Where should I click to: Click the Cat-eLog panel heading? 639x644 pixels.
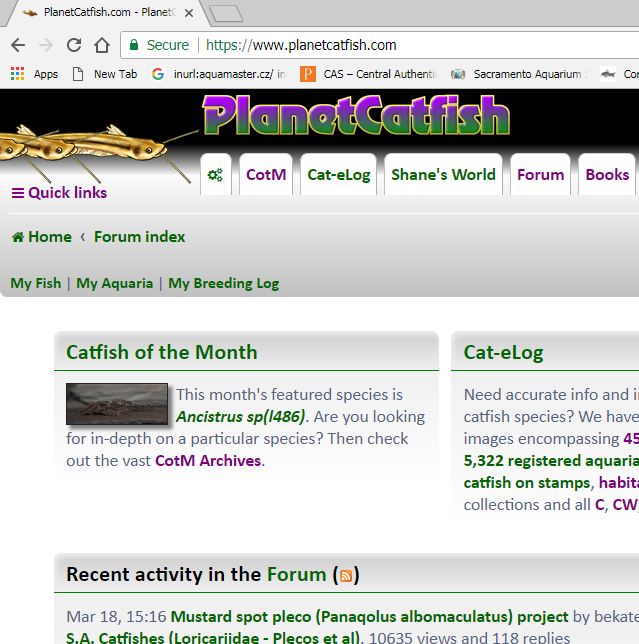point(503,352)
